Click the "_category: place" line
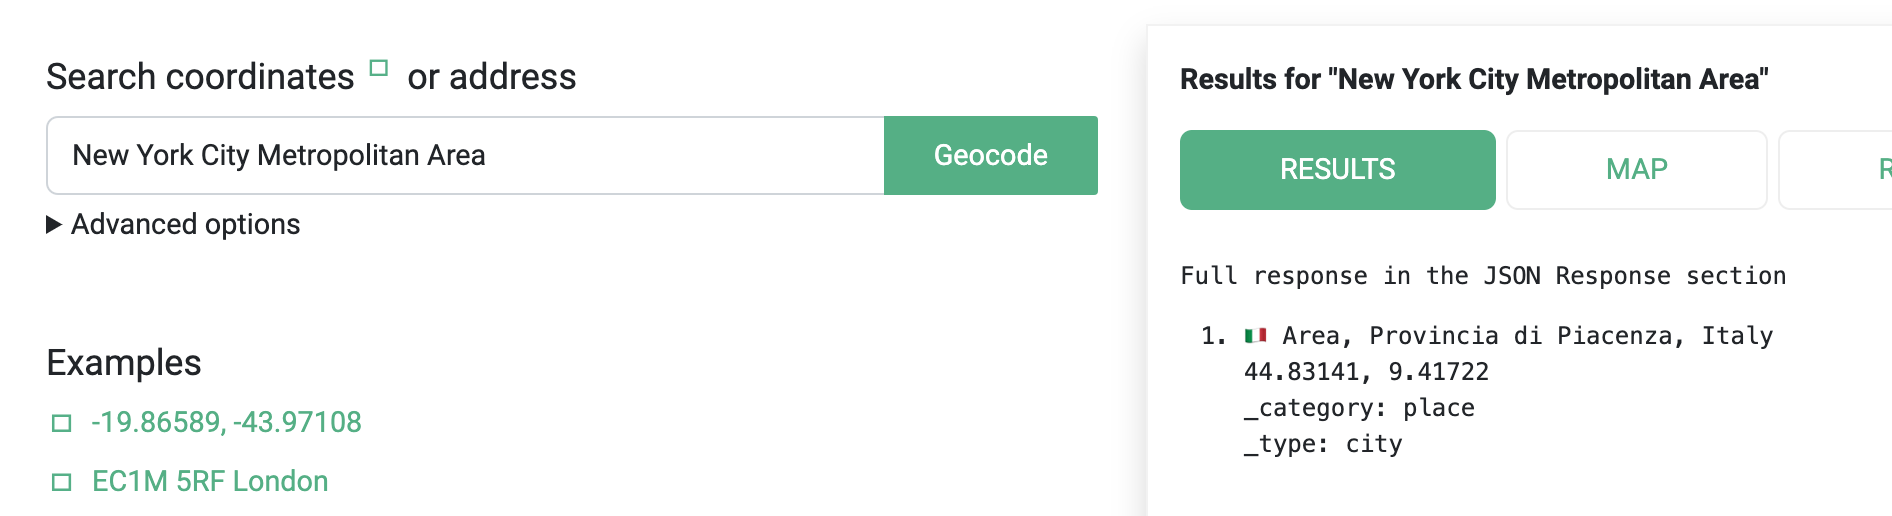The height and width of the screenshot is (516, 1892). pos(1359,408)
